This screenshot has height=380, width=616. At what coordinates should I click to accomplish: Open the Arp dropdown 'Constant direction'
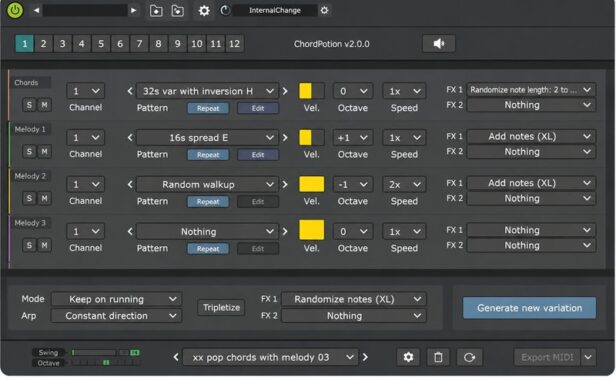tap(116, 316)
